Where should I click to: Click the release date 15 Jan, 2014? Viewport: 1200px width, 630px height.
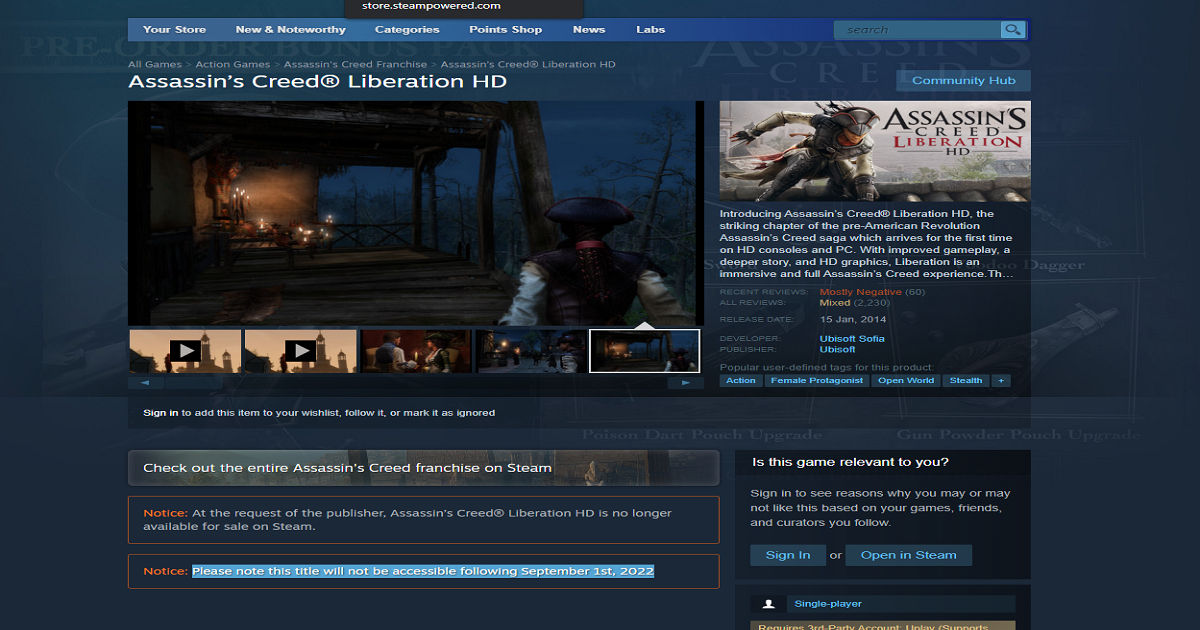click(x=853, y=320)
